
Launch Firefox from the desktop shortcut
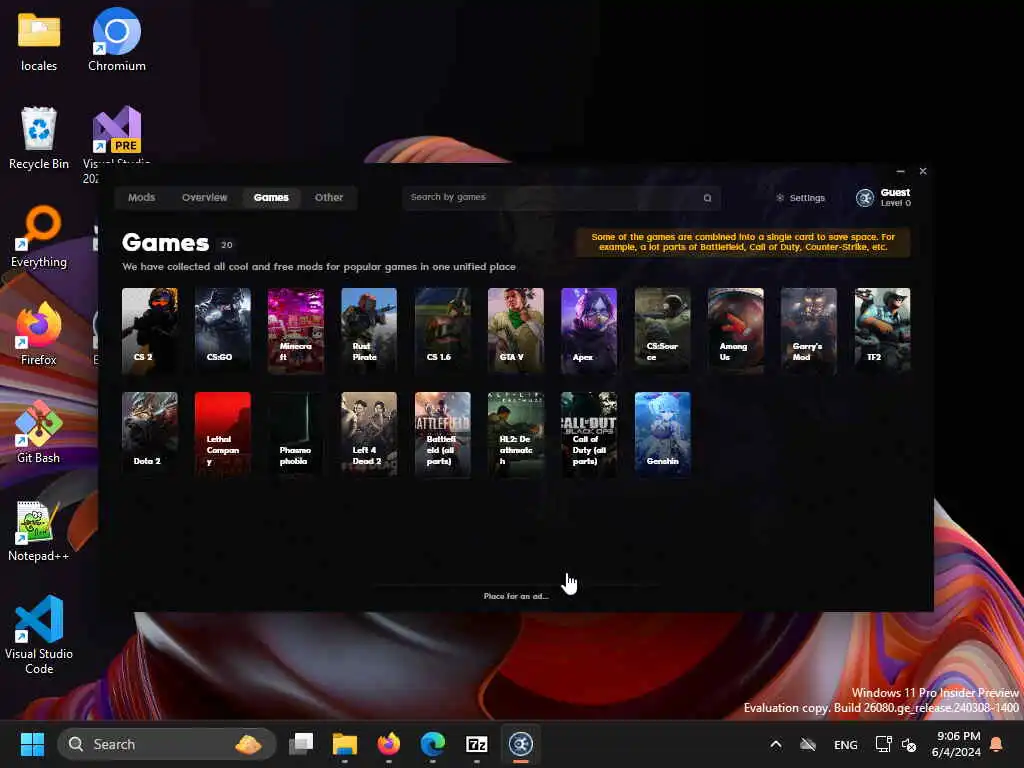coord(39,334)
